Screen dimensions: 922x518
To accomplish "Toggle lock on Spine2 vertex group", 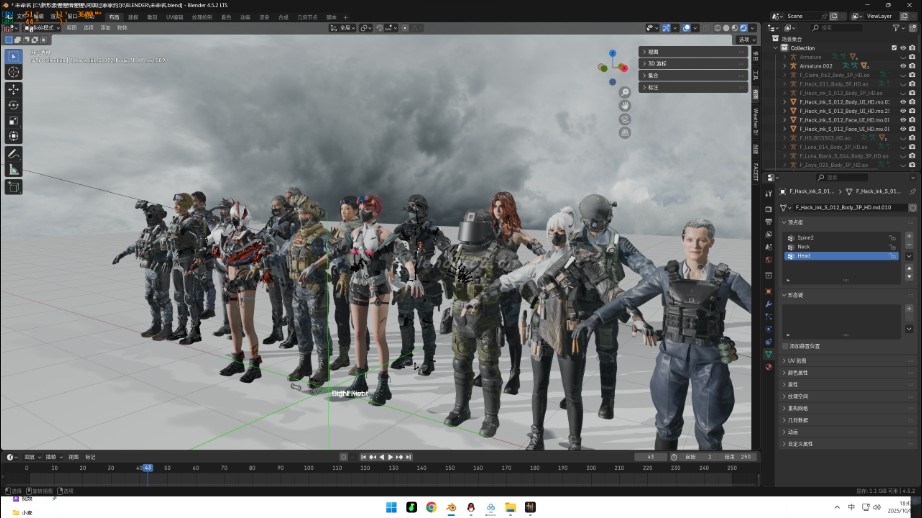I will [893, 238].
